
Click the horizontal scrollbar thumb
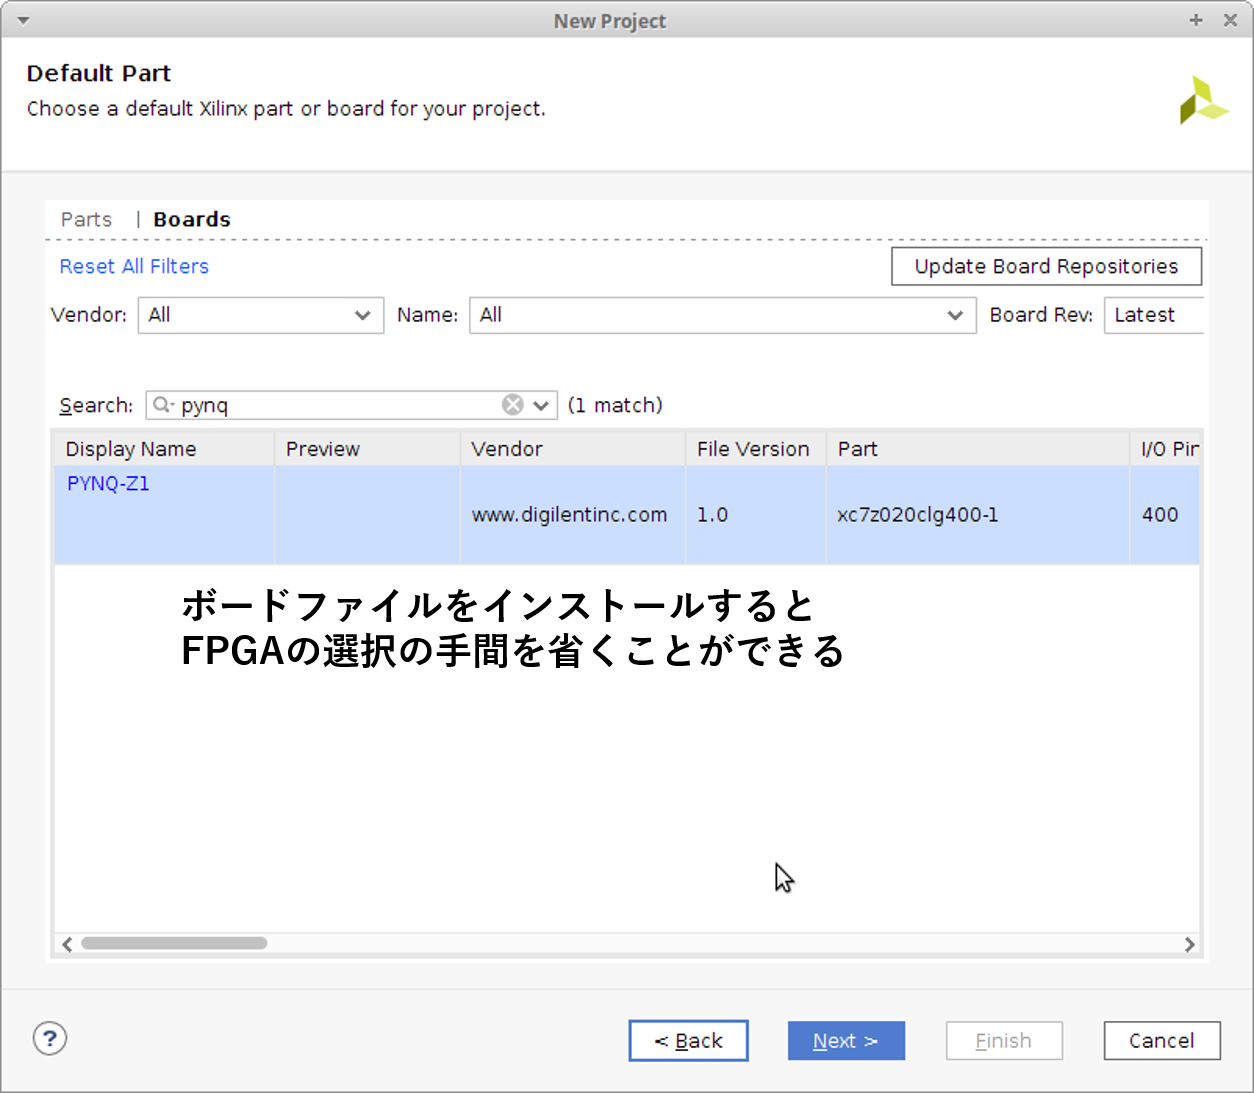coord(174,943)
